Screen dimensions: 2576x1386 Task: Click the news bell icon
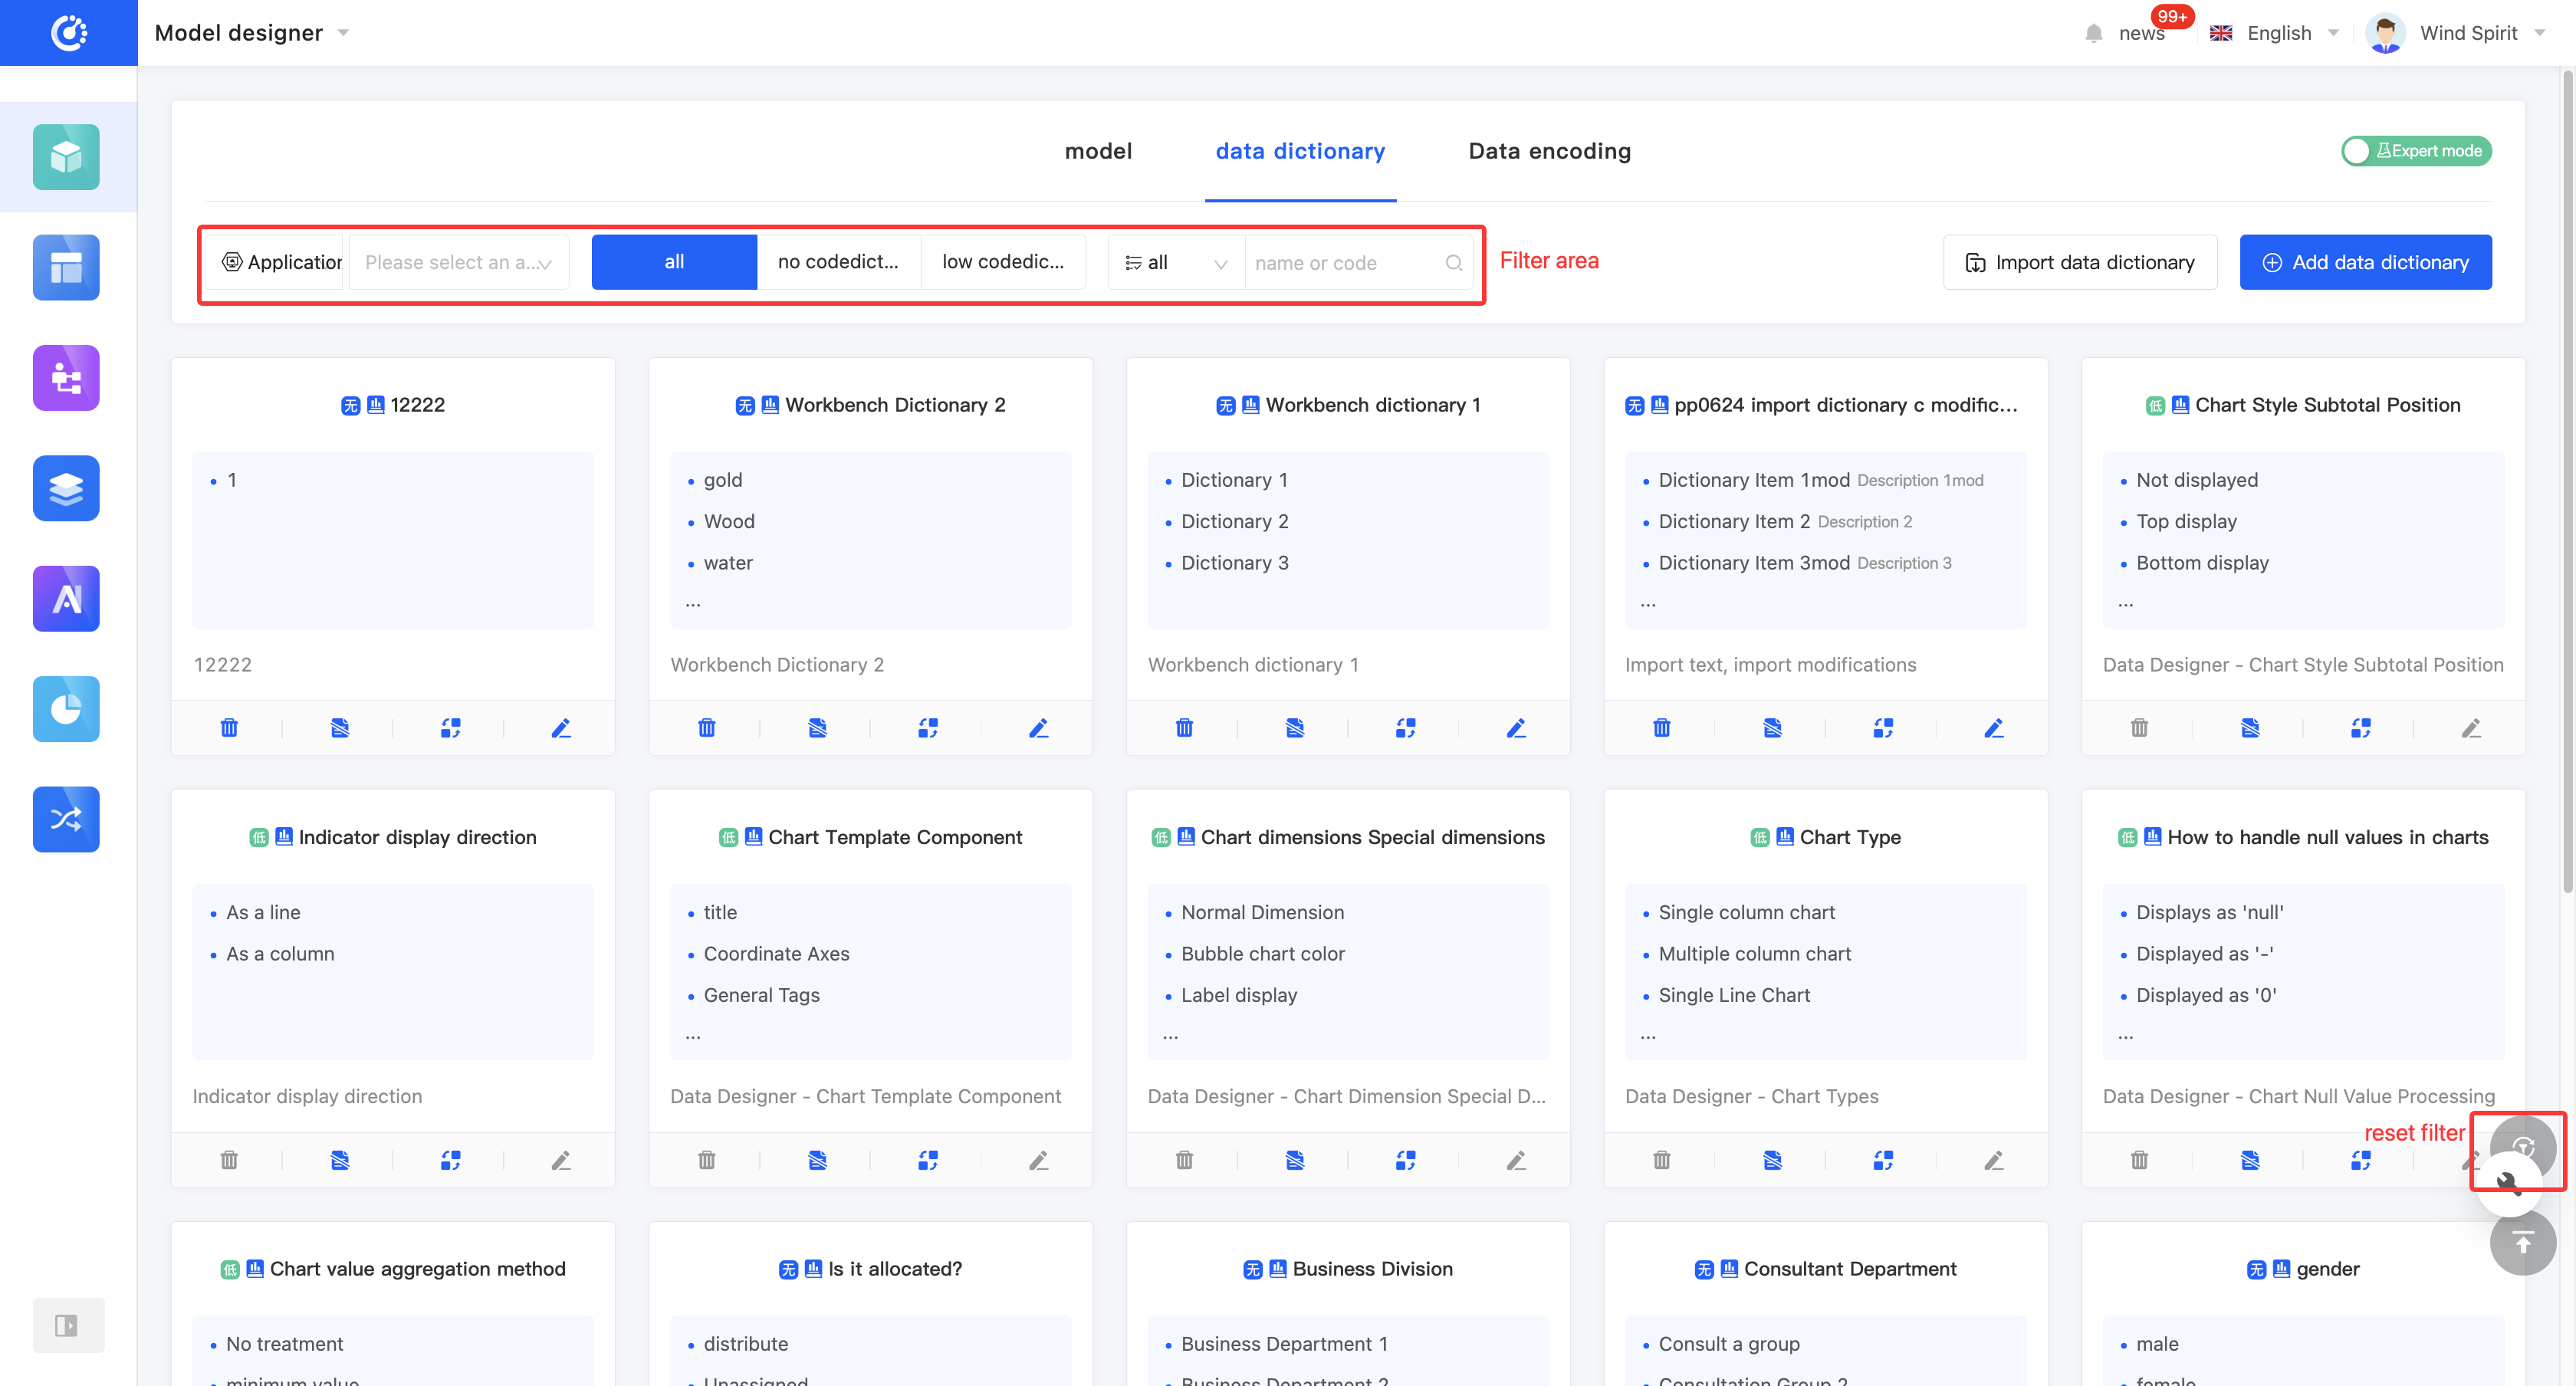(2093, 34)
